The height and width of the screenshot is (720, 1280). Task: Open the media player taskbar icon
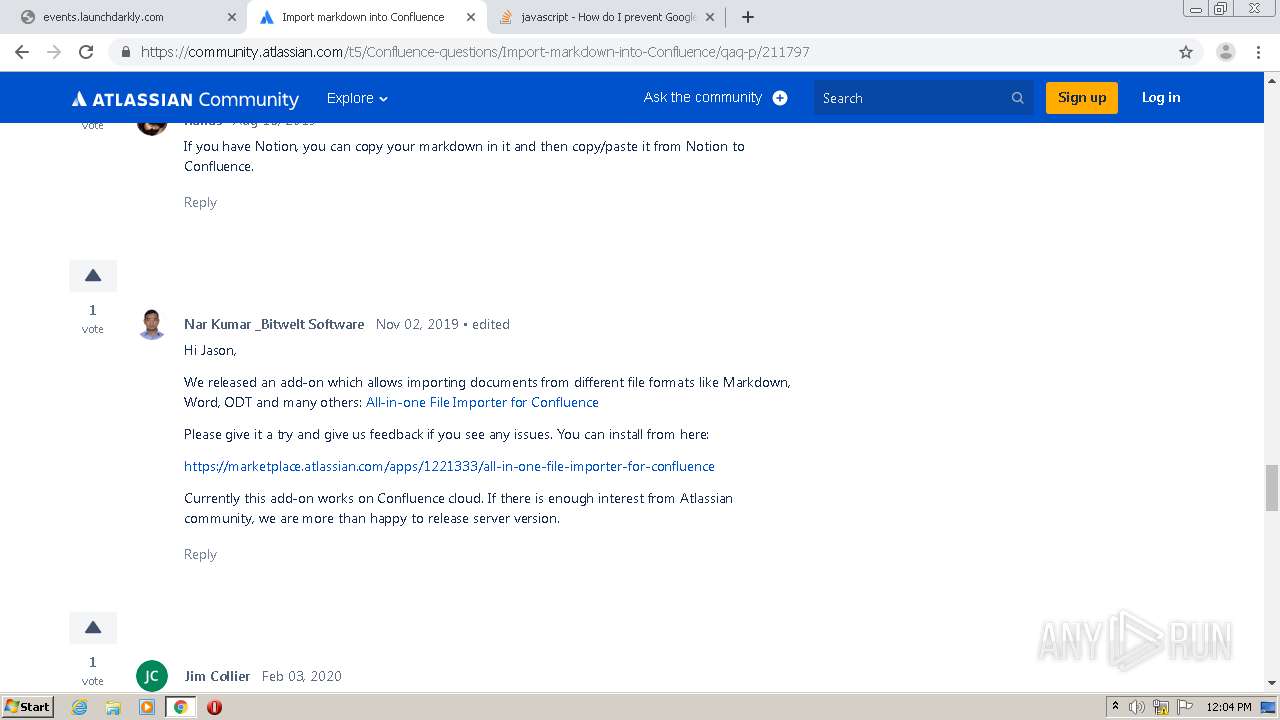click(147, 707)
